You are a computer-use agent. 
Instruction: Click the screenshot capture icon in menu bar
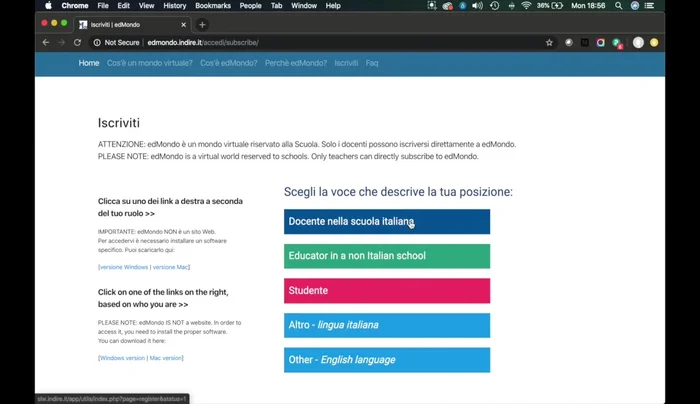coord(432,6)
